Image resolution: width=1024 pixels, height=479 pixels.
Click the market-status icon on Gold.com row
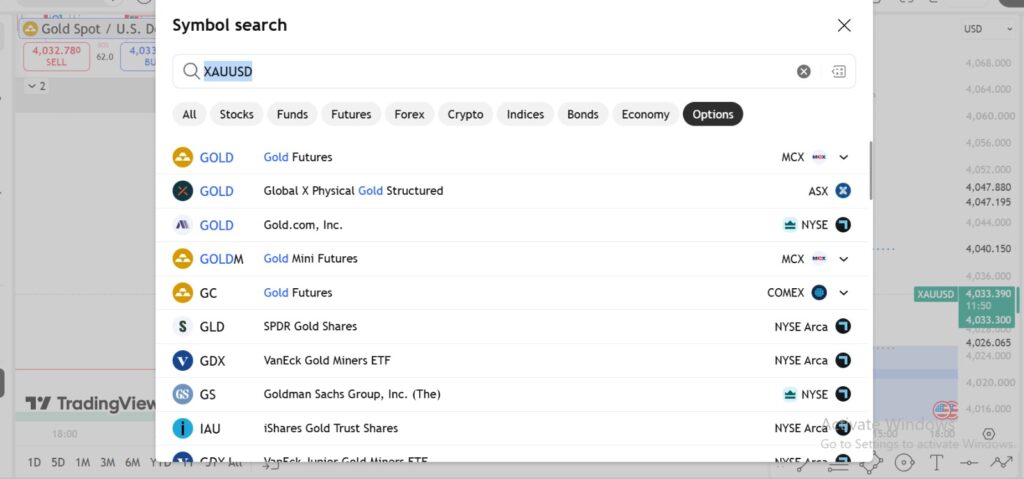790,225
